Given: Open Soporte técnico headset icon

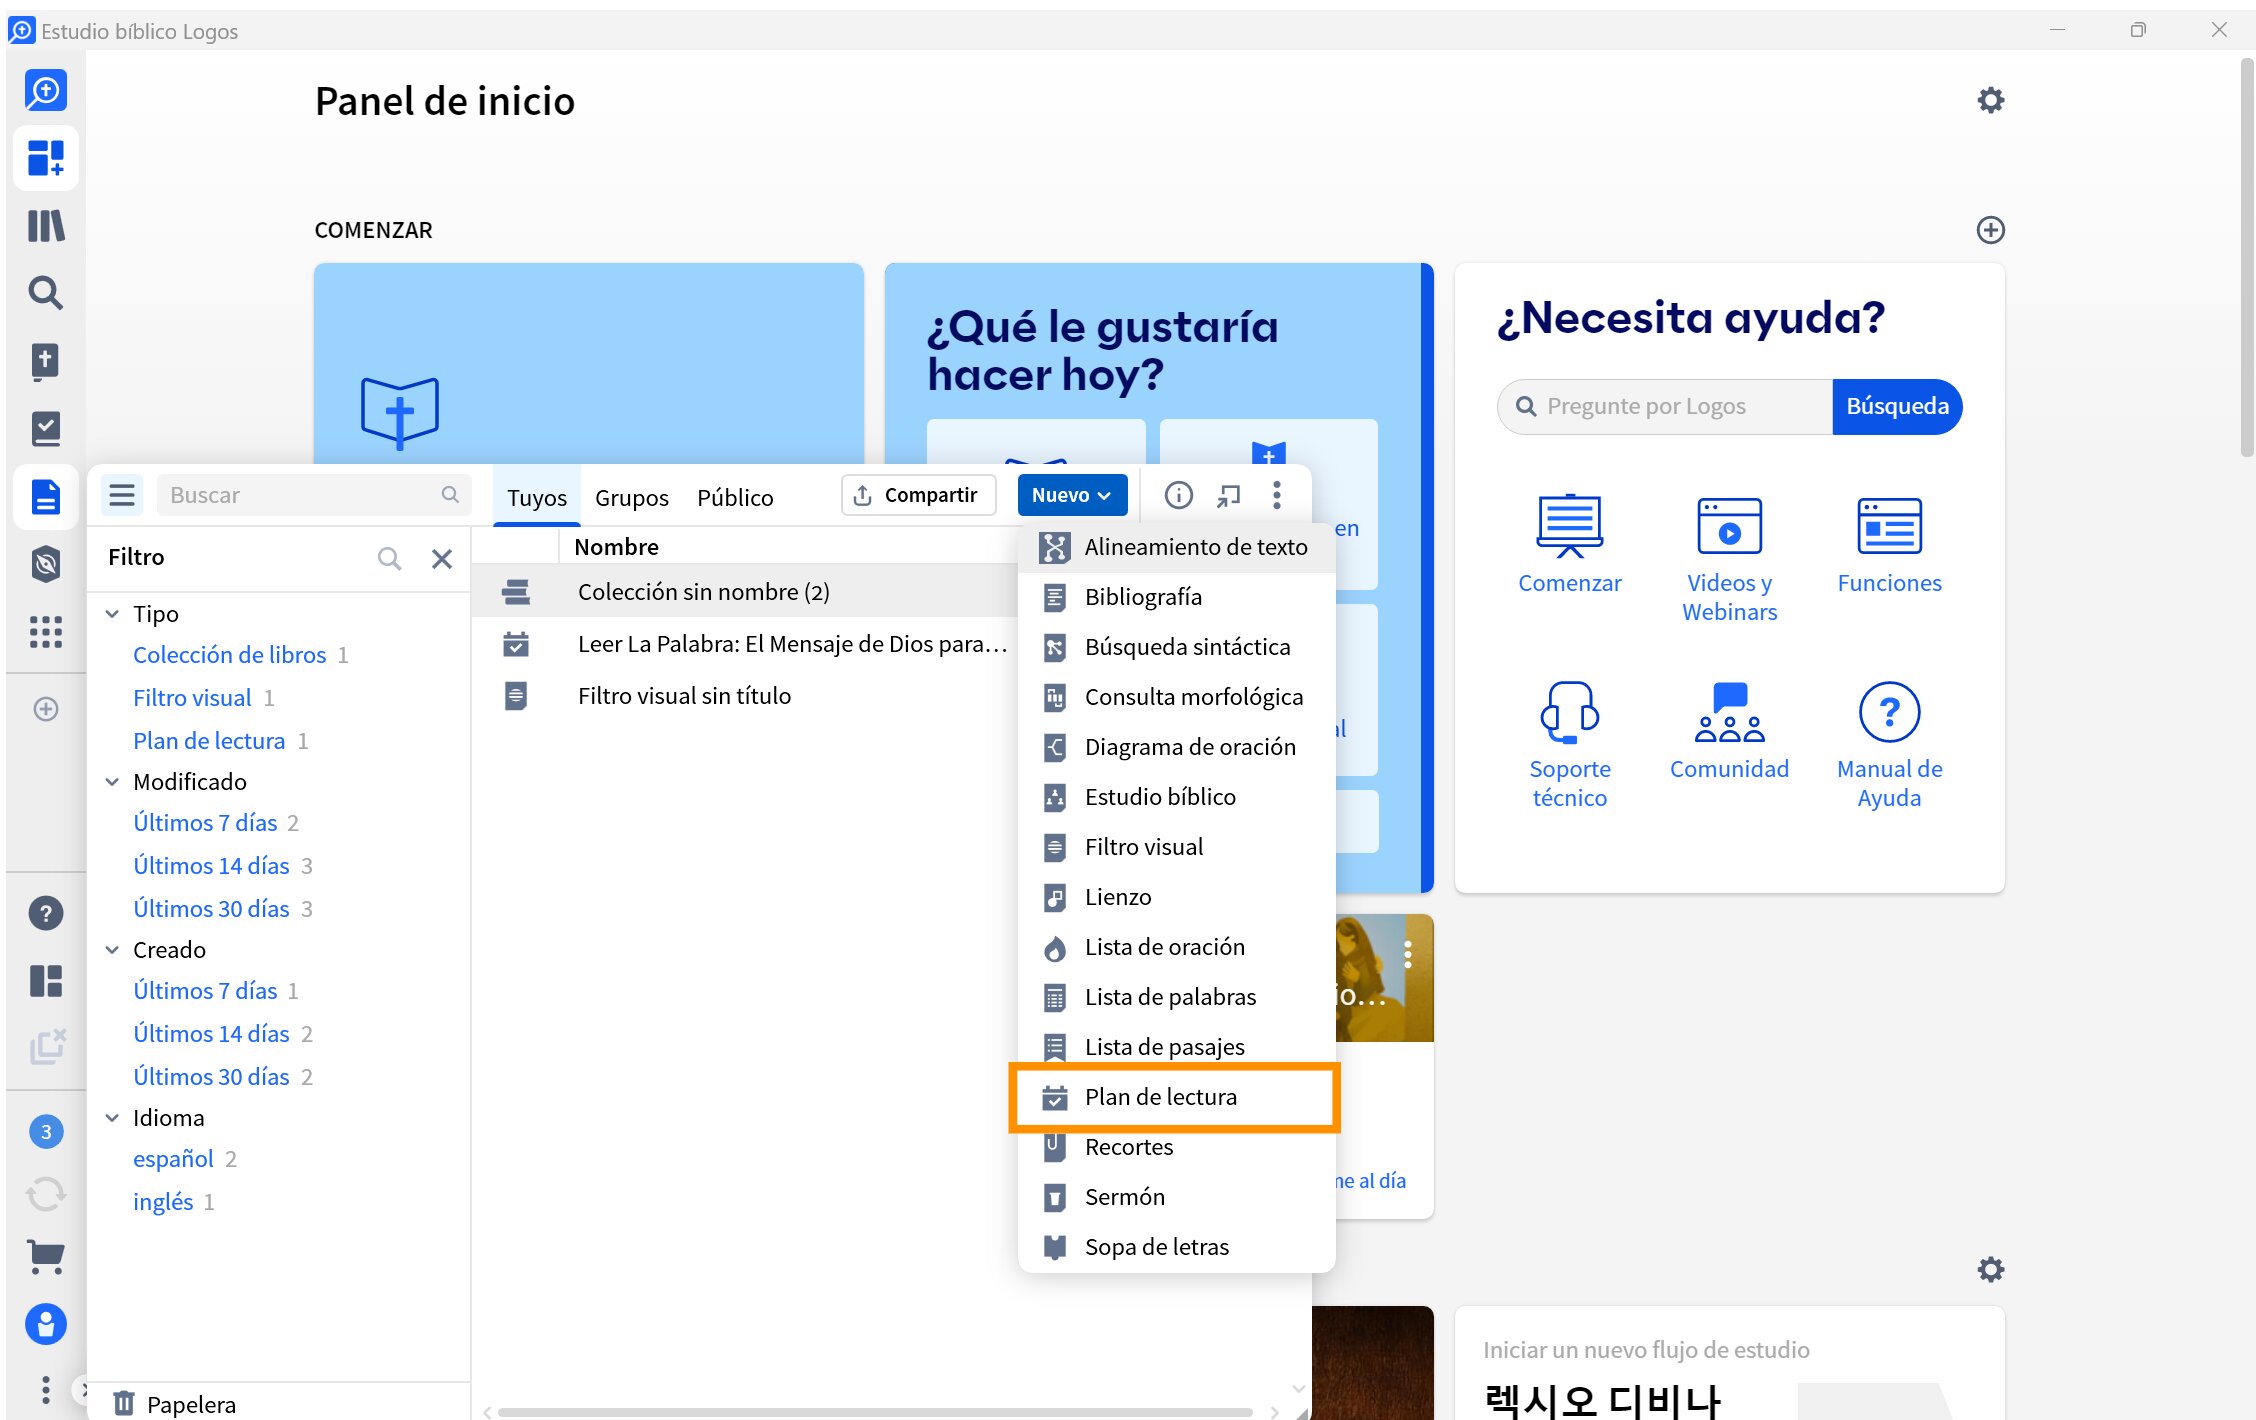Looking at the screenshot, I should click(x=1570, y=712).
